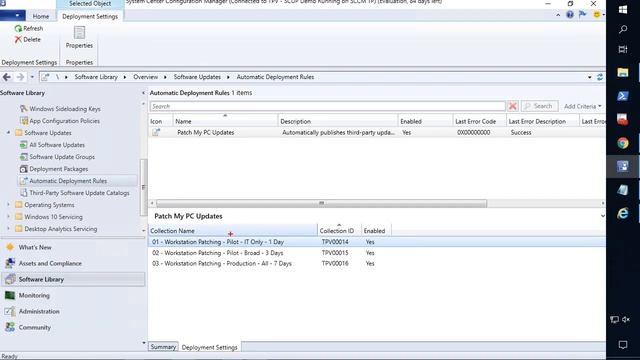The image size is (640, 360).
Task: Open App Configuration Policies node
Action: click(x=64, y=121)
